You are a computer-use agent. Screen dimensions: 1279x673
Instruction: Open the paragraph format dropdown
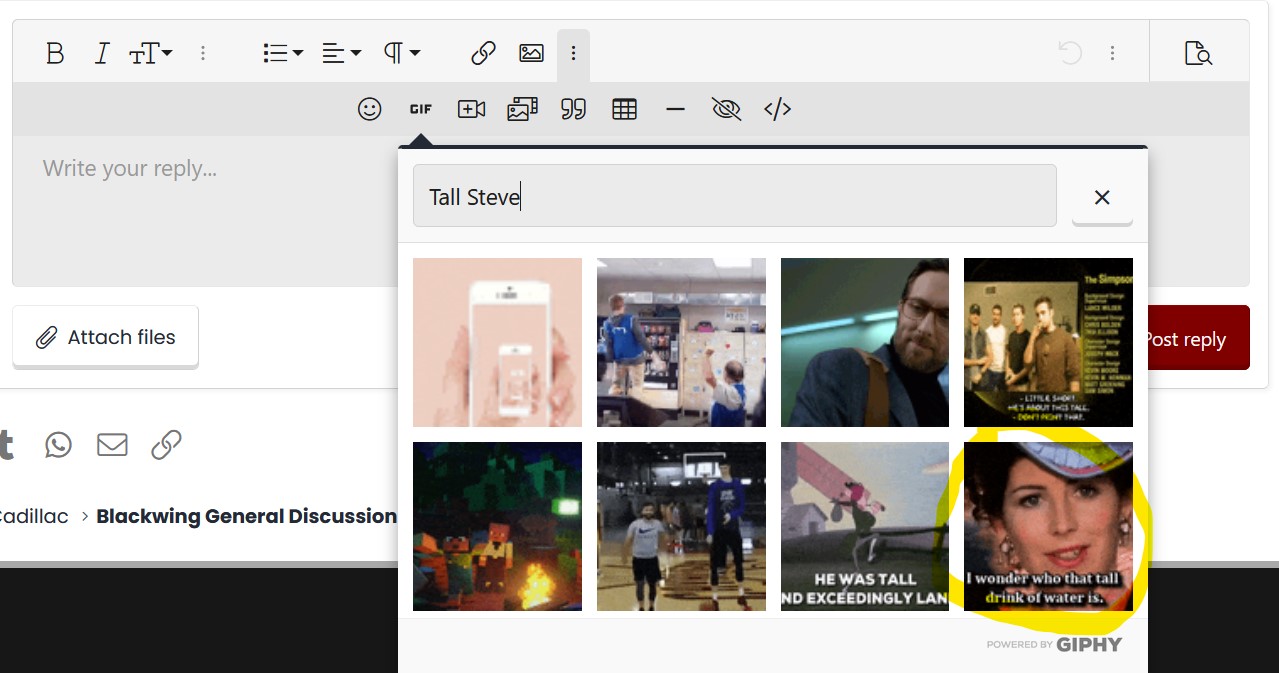401,54
